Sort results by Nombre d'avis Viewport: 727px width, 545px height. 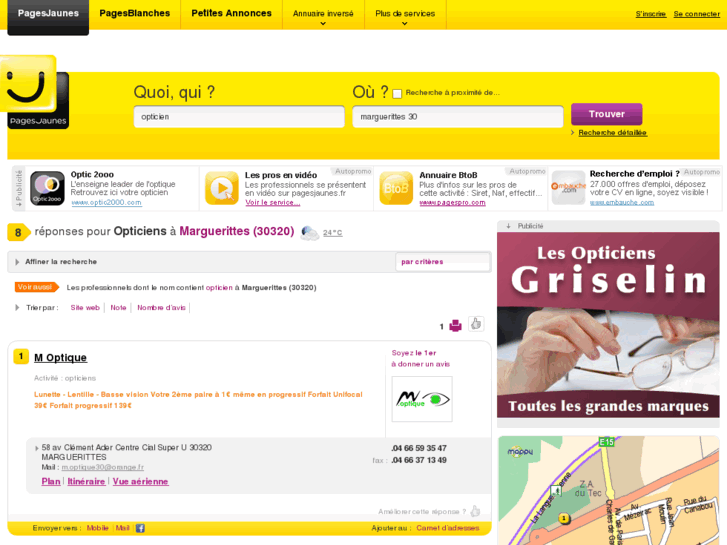pyautogui.click(x=161, y=308)
